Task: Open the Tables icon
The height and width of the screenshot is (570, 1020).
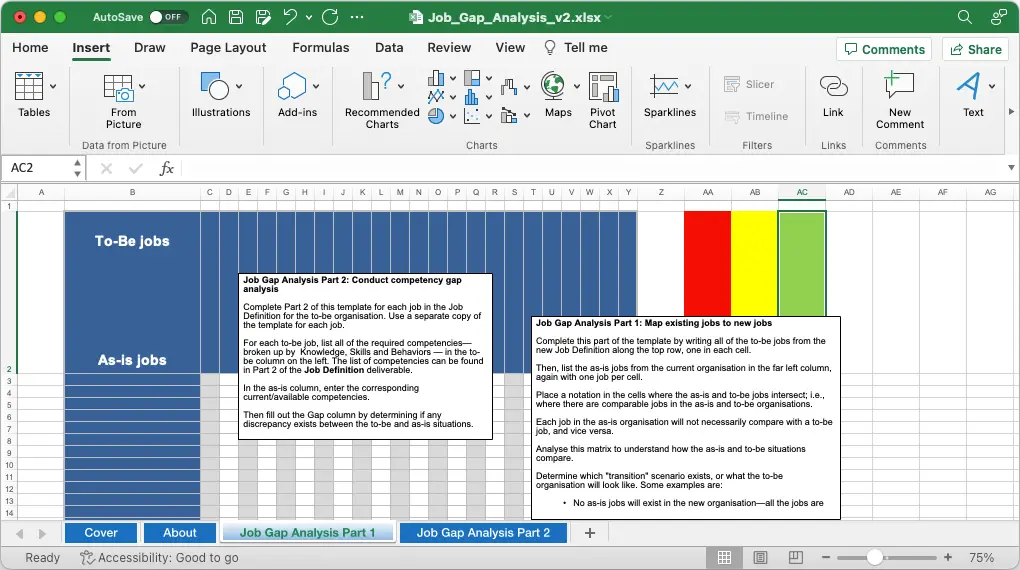Action: pyautogui.click(x=29, y=86)
